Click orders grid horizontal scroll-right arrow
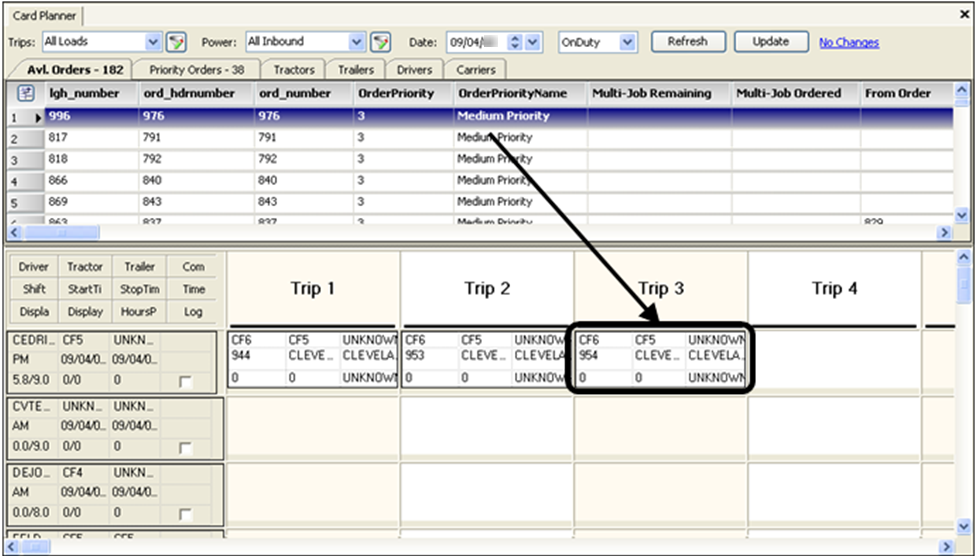 coord(943,232)
